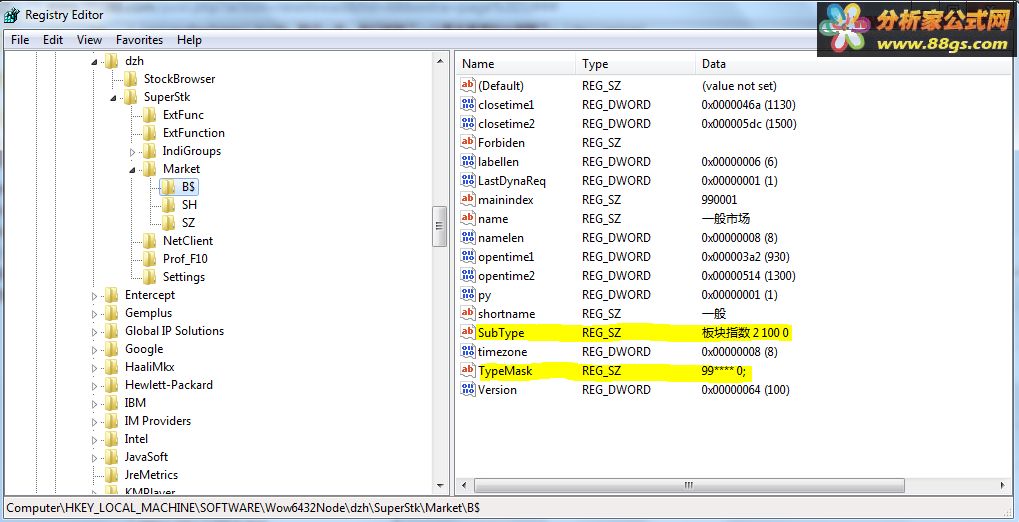
Task: Select the B$ folder icon
Action: pos(168,187)
